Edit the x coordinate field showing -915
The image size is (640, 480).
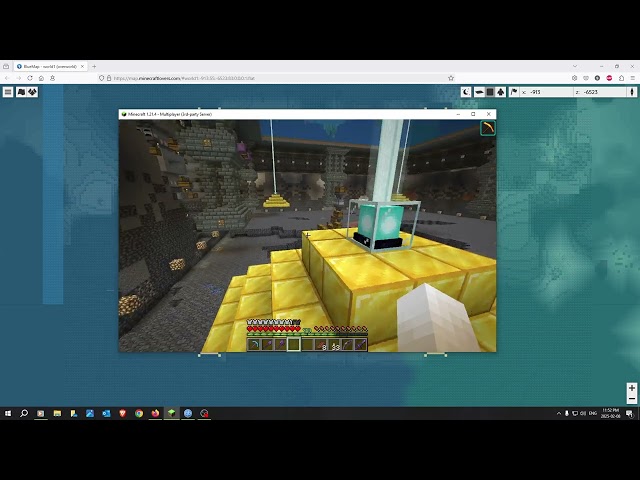click(x=547, y=92)
